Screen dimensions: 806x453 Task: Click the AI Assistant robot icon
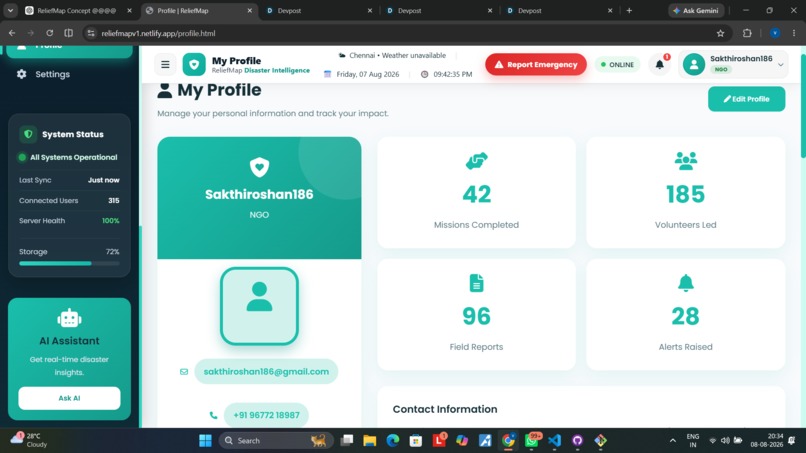(69, 318)
